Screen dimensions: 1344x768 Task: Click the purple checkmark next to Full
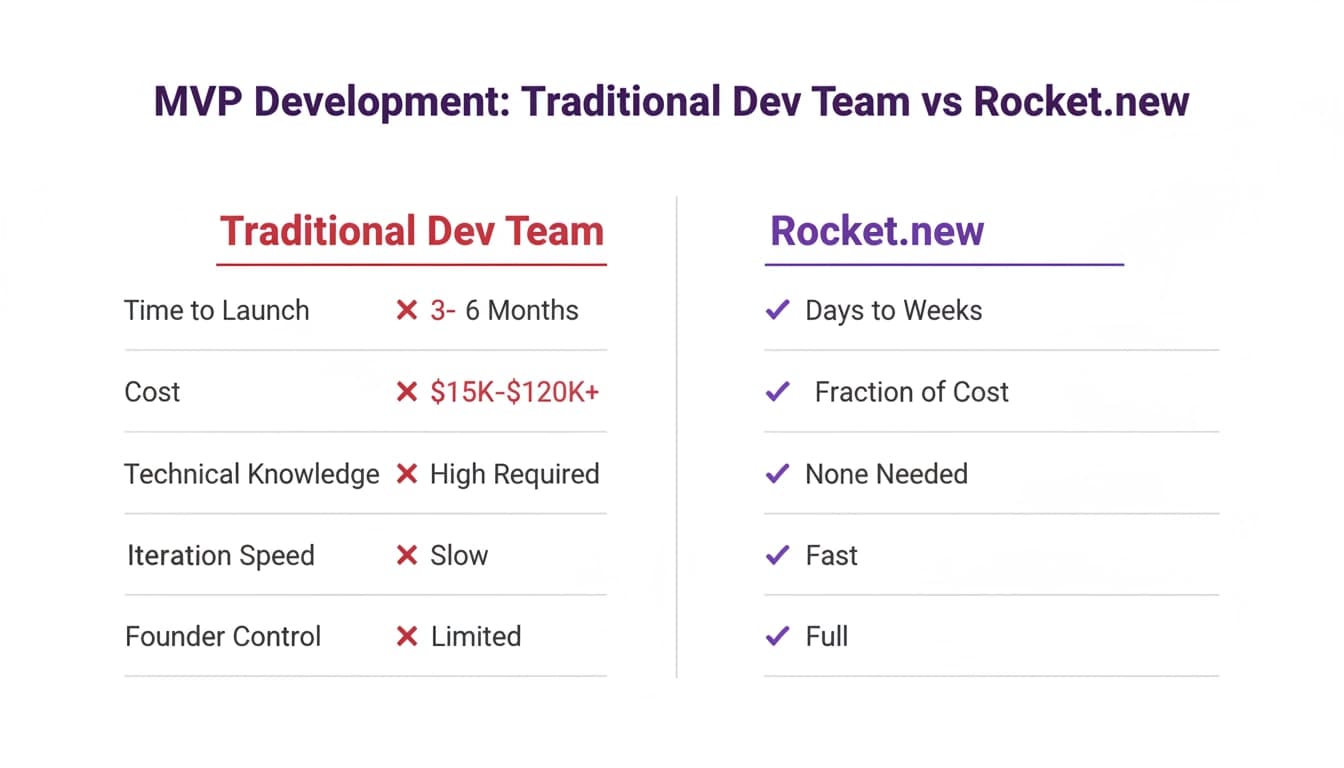pos(777,637)
